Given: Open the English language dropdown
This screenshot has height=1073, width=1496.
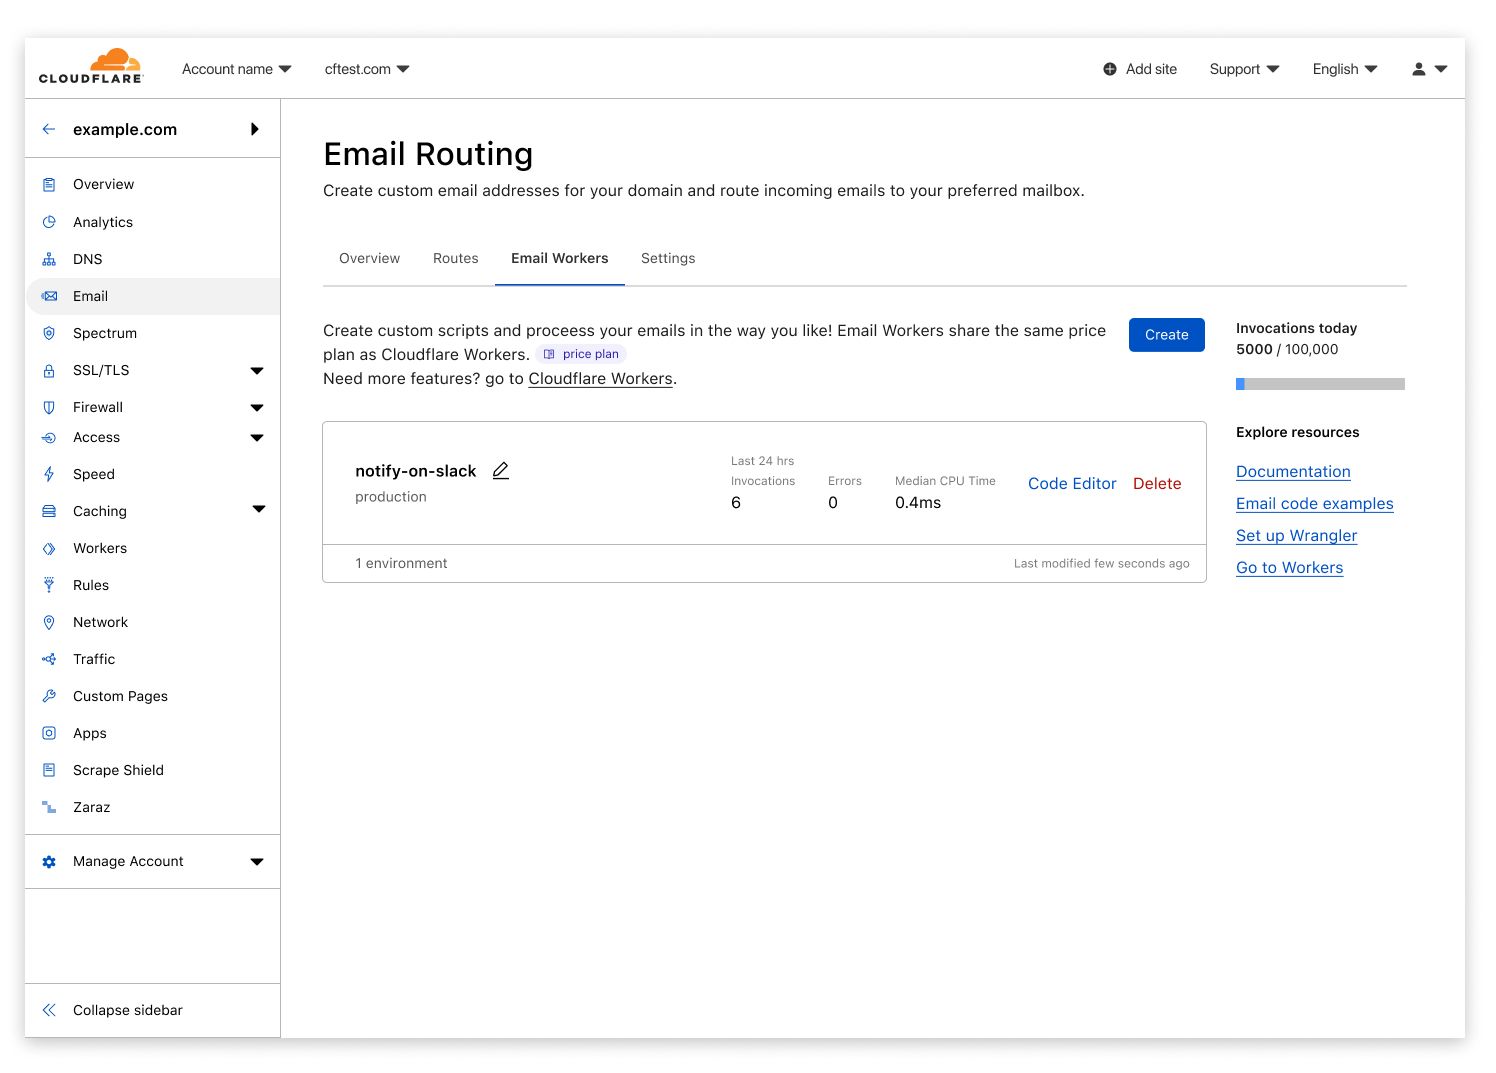Looking at the screenshot, I should (1345, 69).
